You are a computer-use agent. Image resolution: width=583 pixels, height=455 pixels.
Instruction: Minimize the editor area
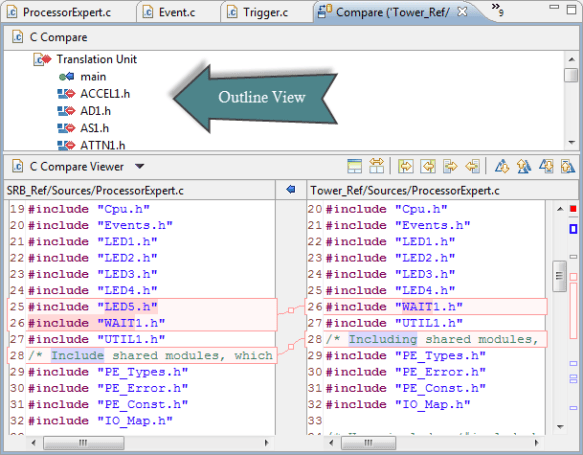coord(554,7)
